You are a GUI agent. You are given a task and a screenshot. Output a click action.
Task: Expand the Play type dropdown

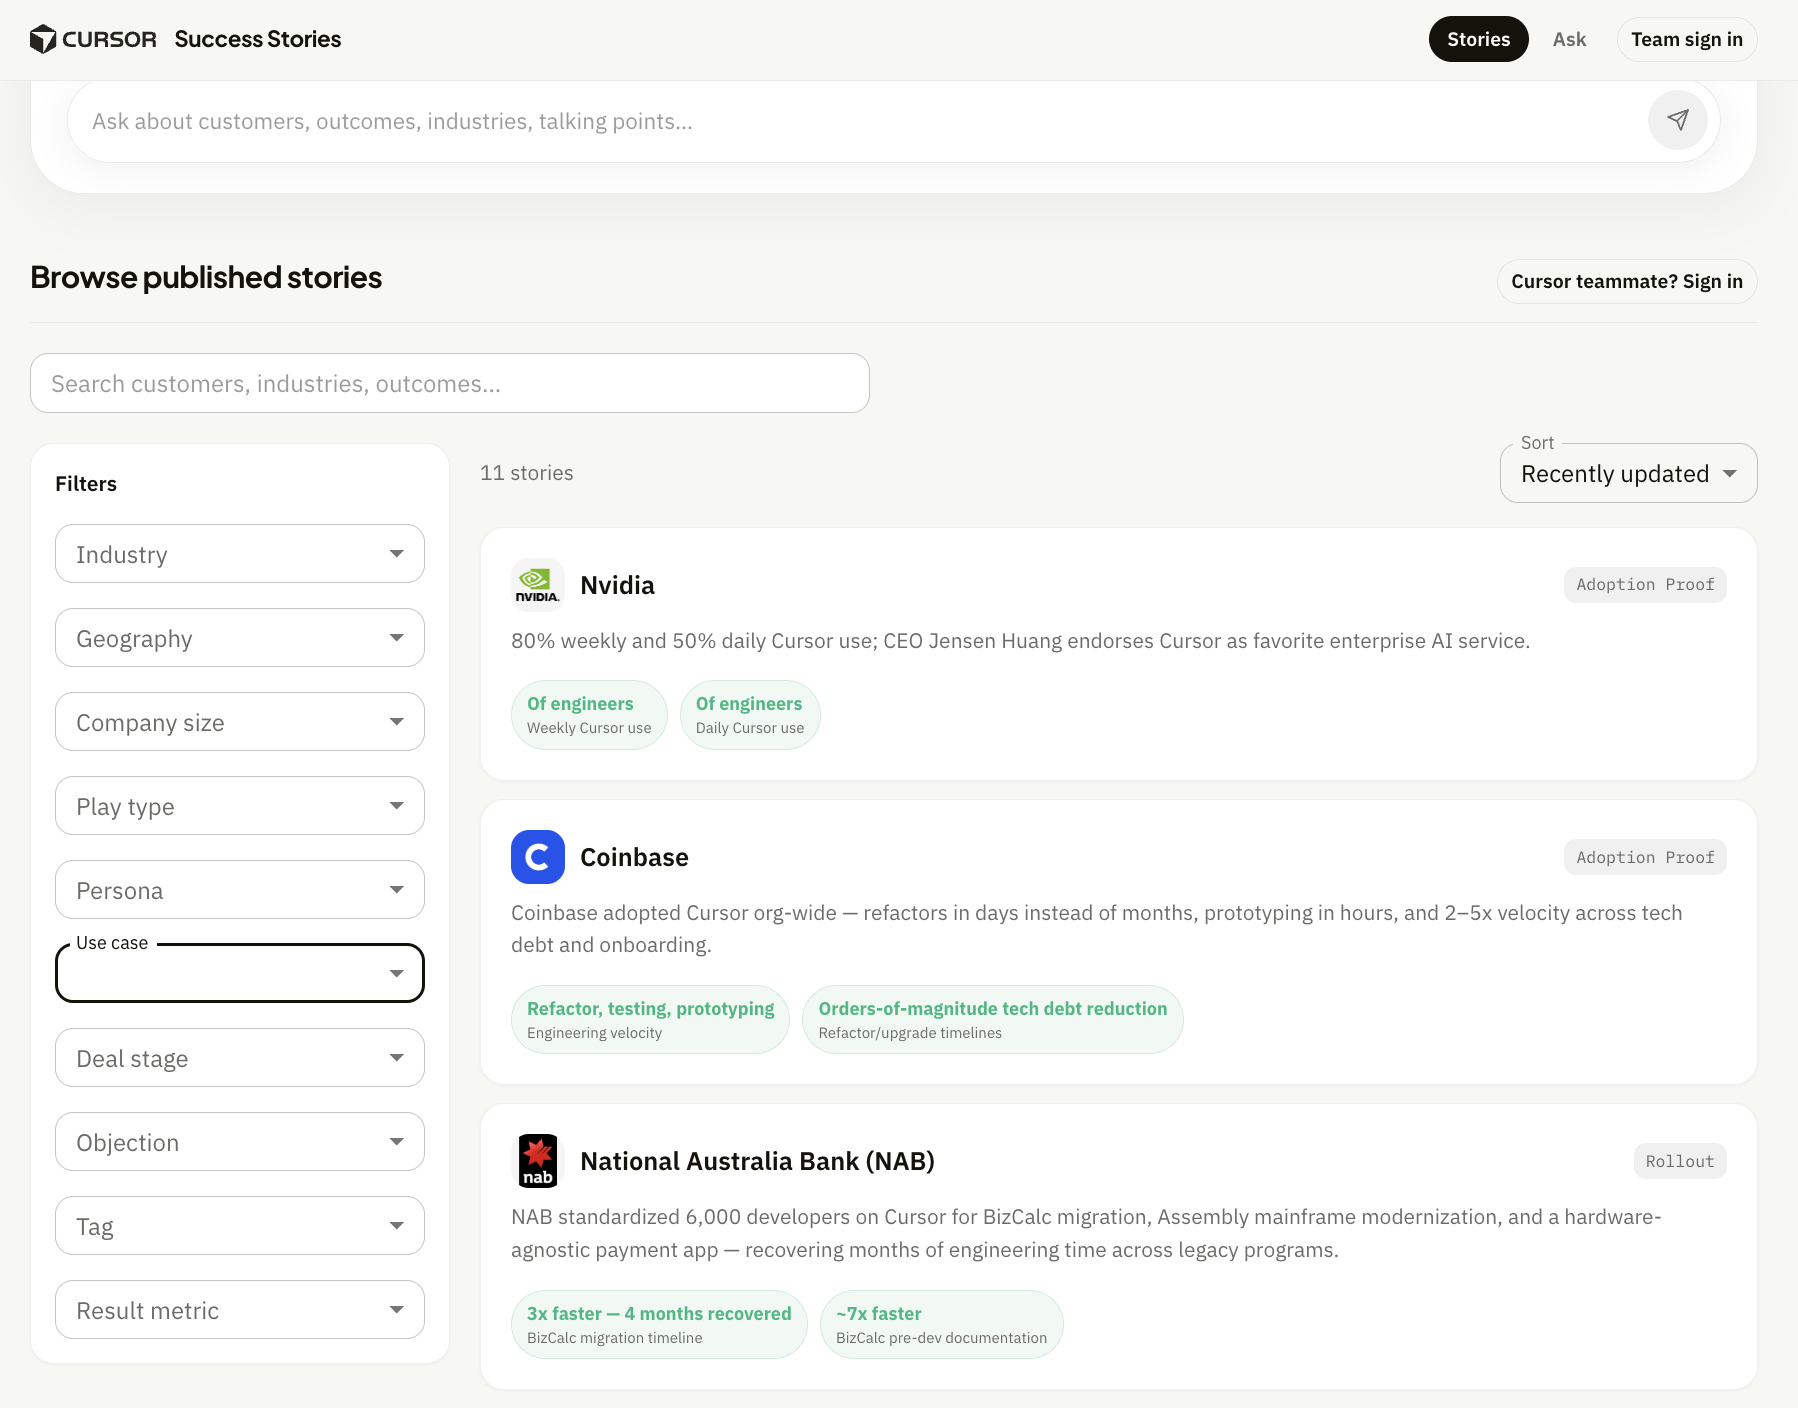240,806
